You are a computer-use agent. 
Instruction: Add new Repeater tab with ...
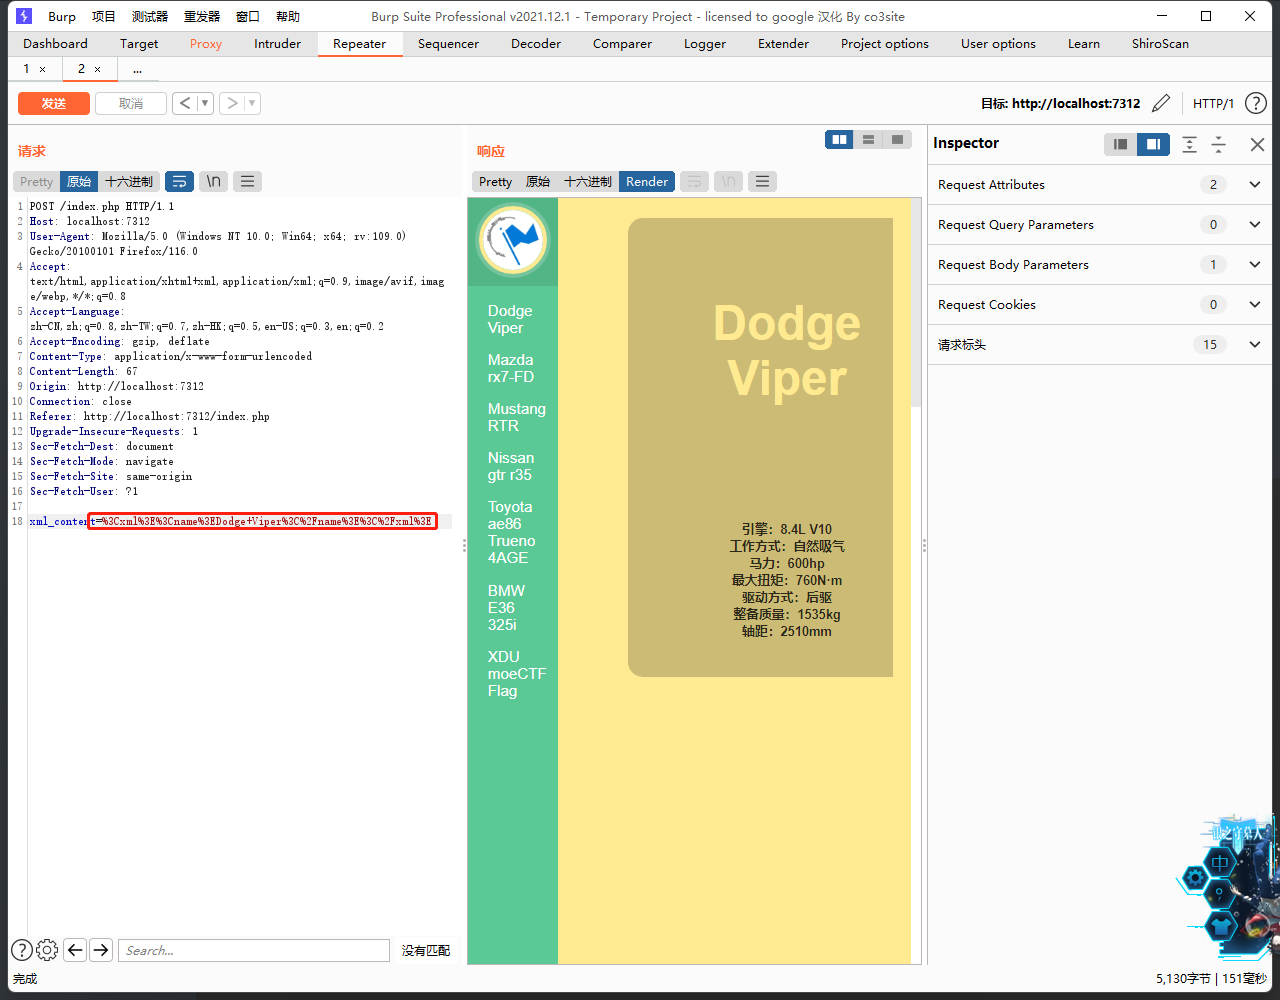tap(137, 69)
